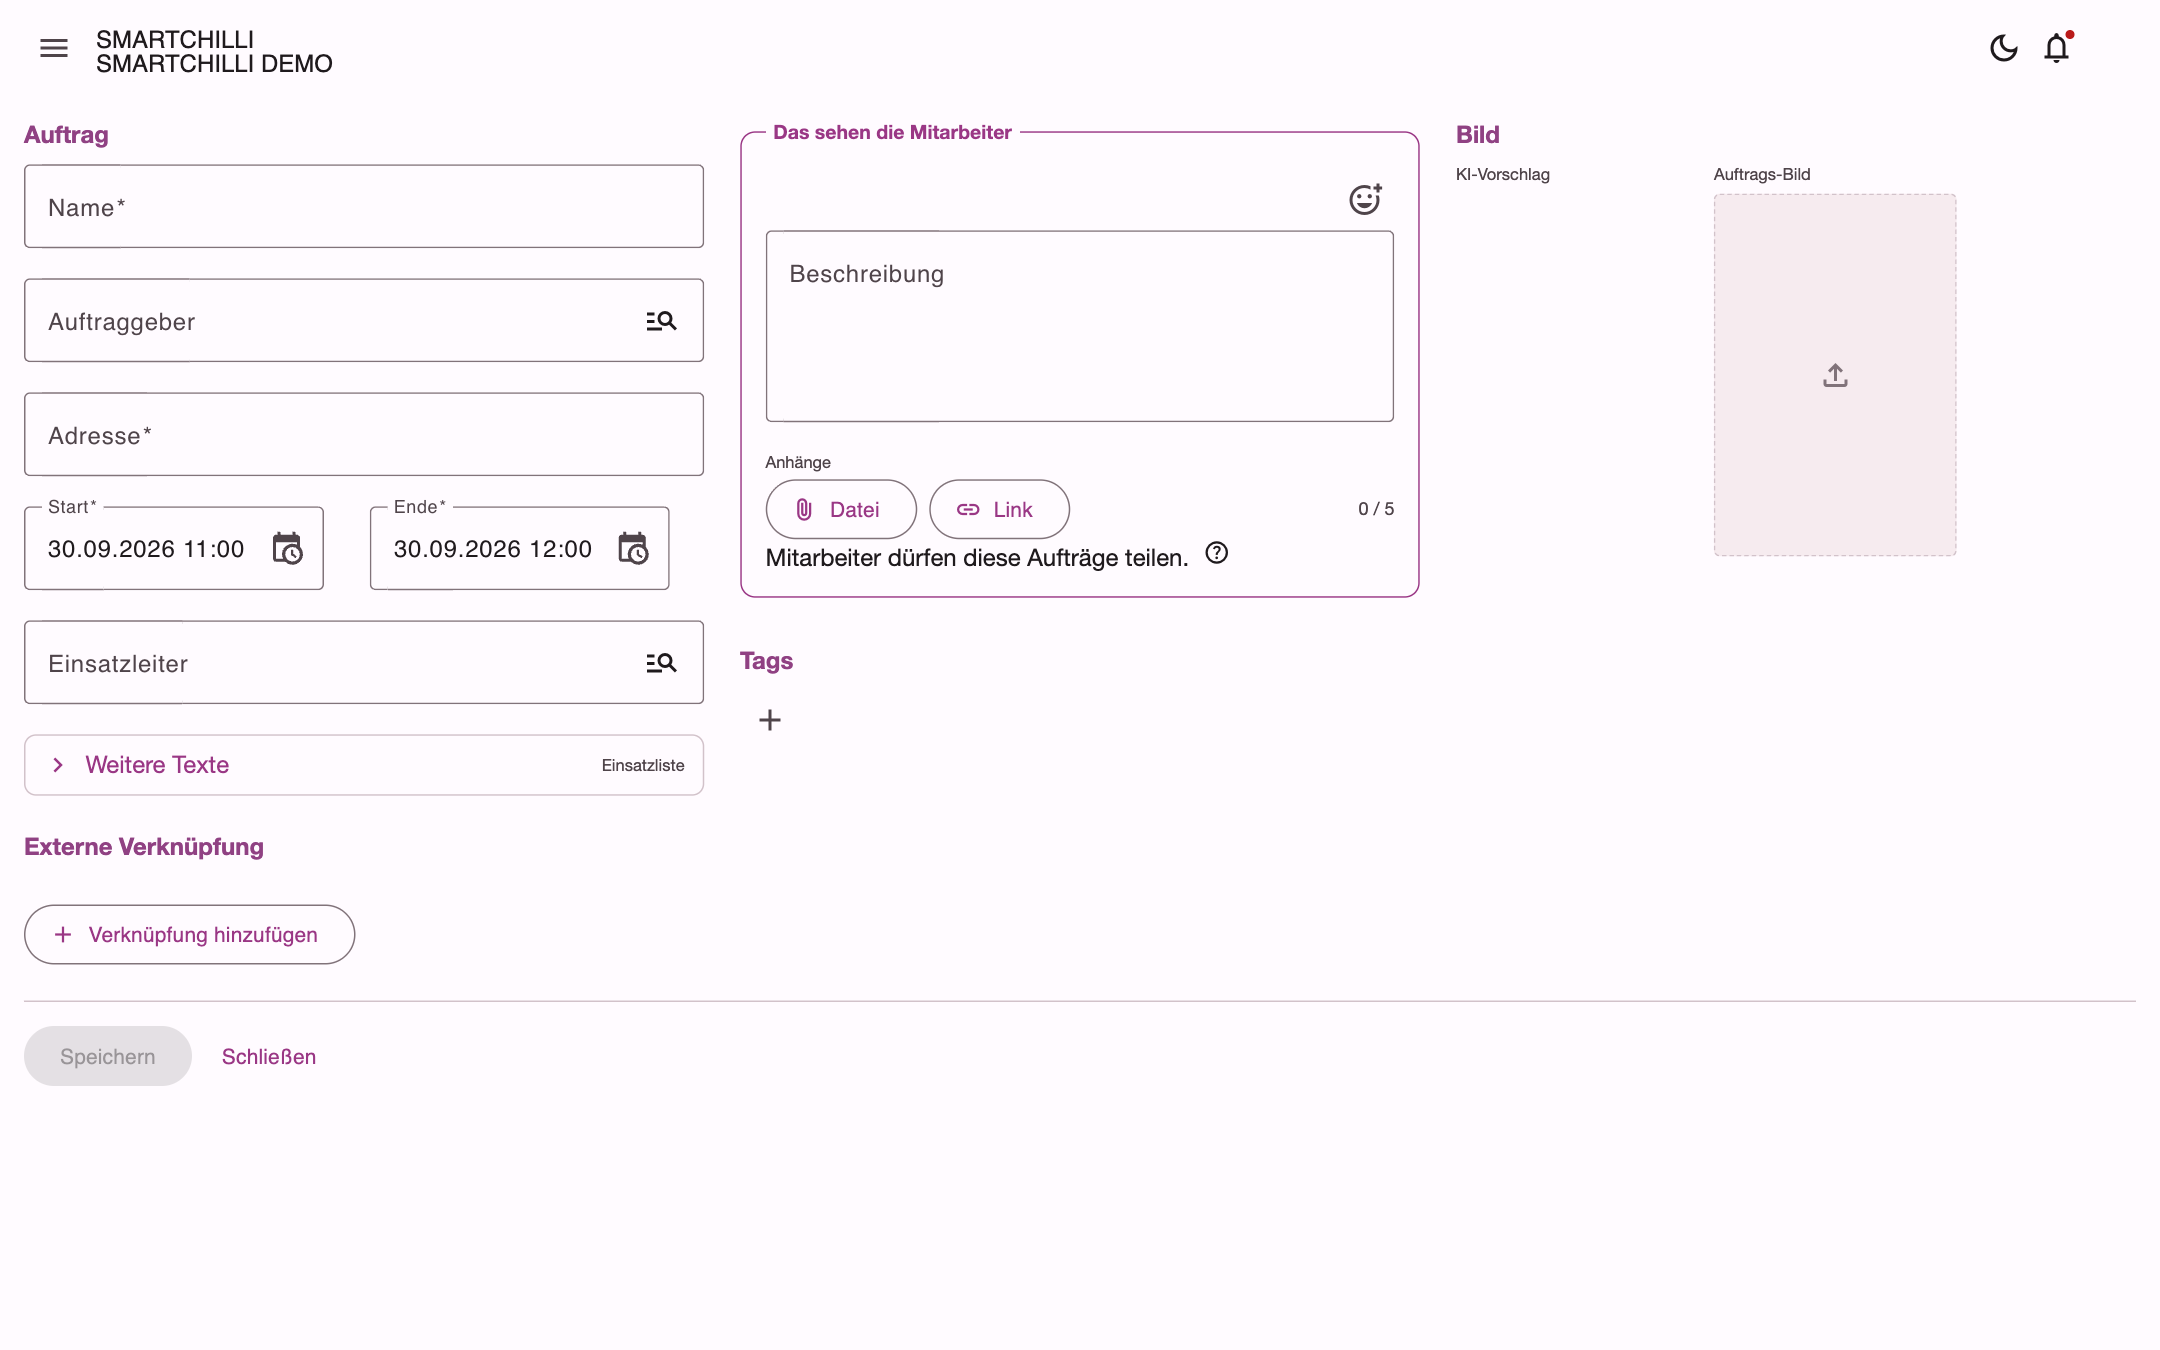Open the hamburger navigation menu
Viewport: 2160px width, 1350px height.
54,48
